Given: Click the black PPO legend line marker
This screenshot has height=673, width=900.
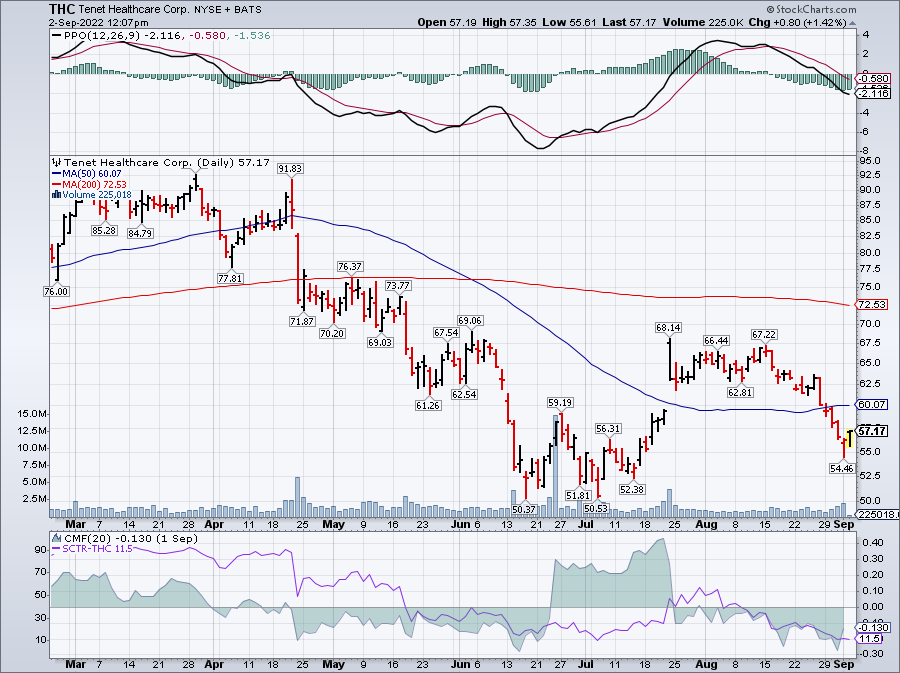Looking at the screenshot, I should [55, 37].
